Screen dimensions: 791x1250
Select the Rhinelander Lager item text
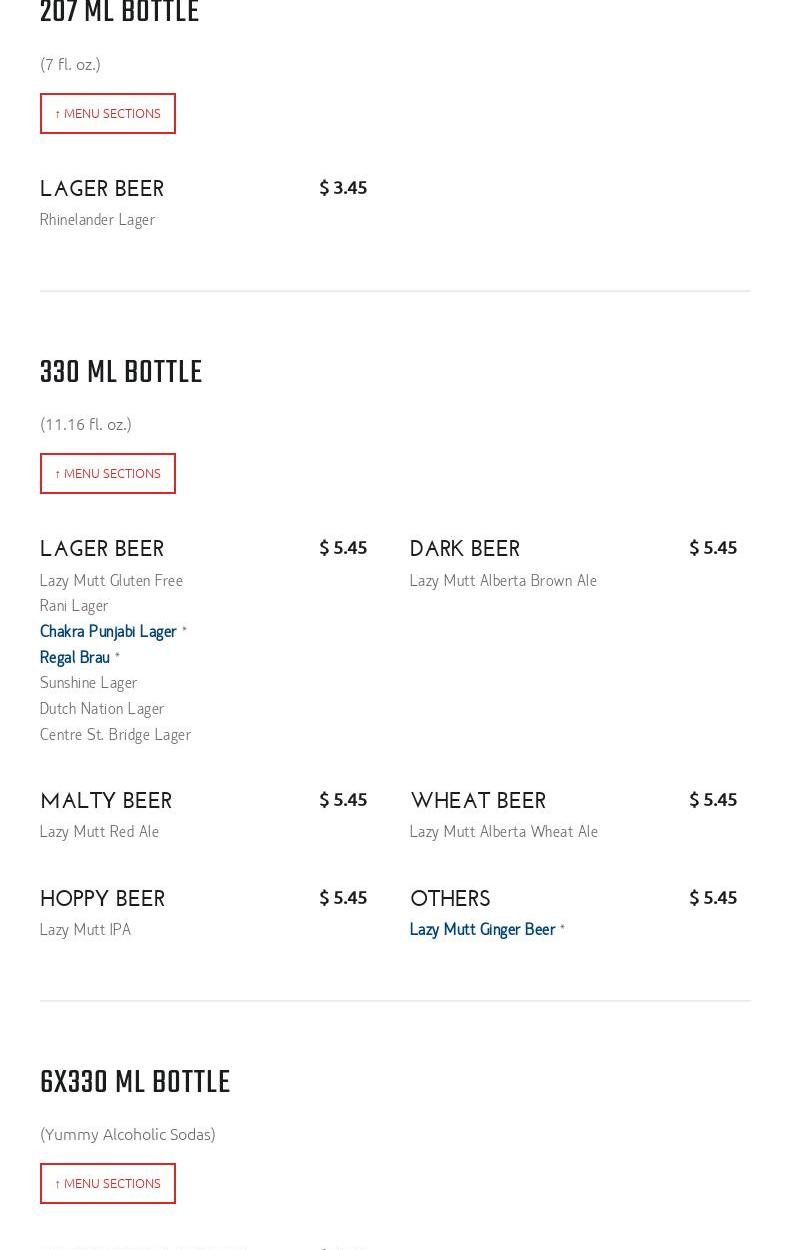tap(97, 220)
